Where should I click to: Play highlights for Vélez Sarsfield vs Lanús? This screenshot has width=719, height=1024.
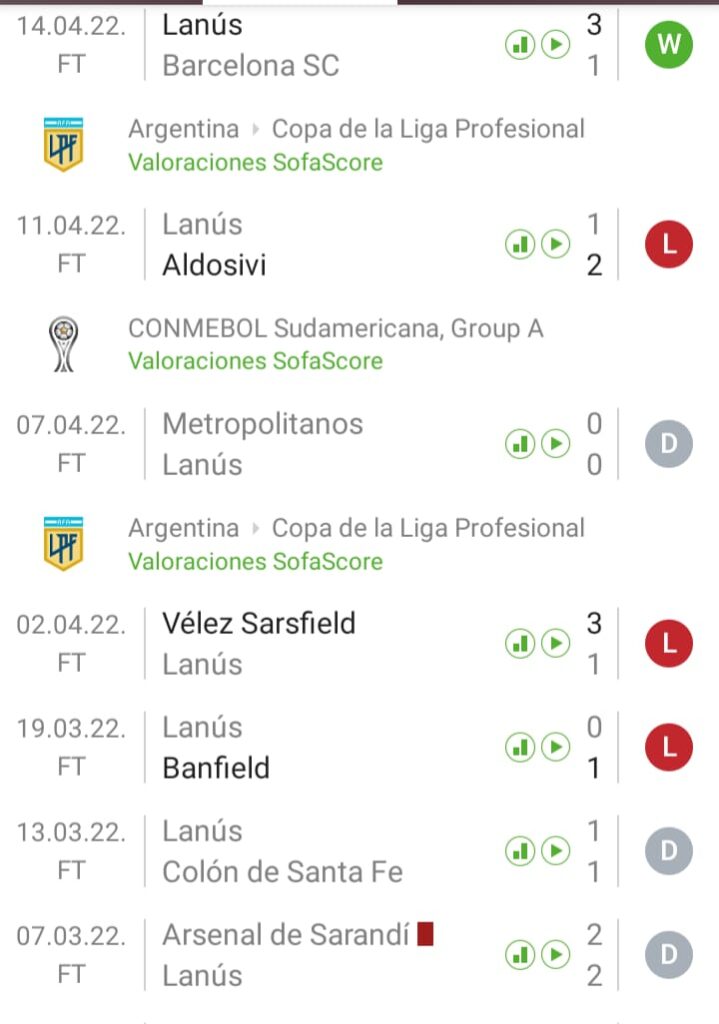click(555, 643)
